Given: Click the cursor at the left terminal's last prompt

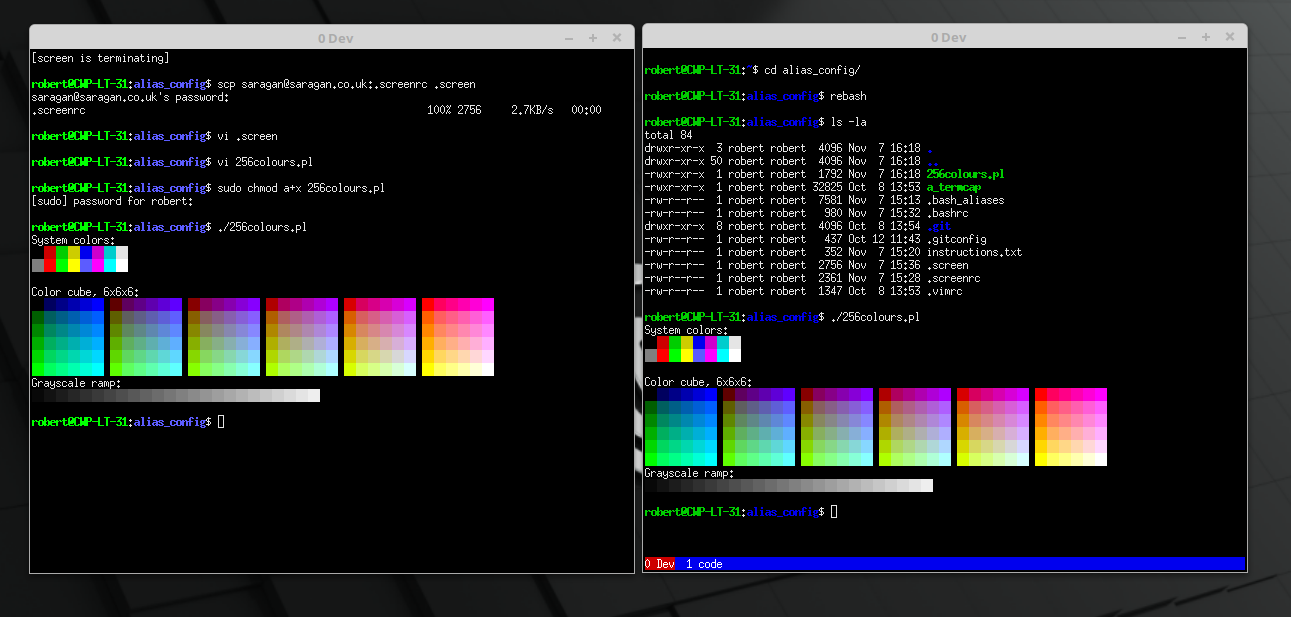Looking at the screenshot, I should (x=221, y=422).
